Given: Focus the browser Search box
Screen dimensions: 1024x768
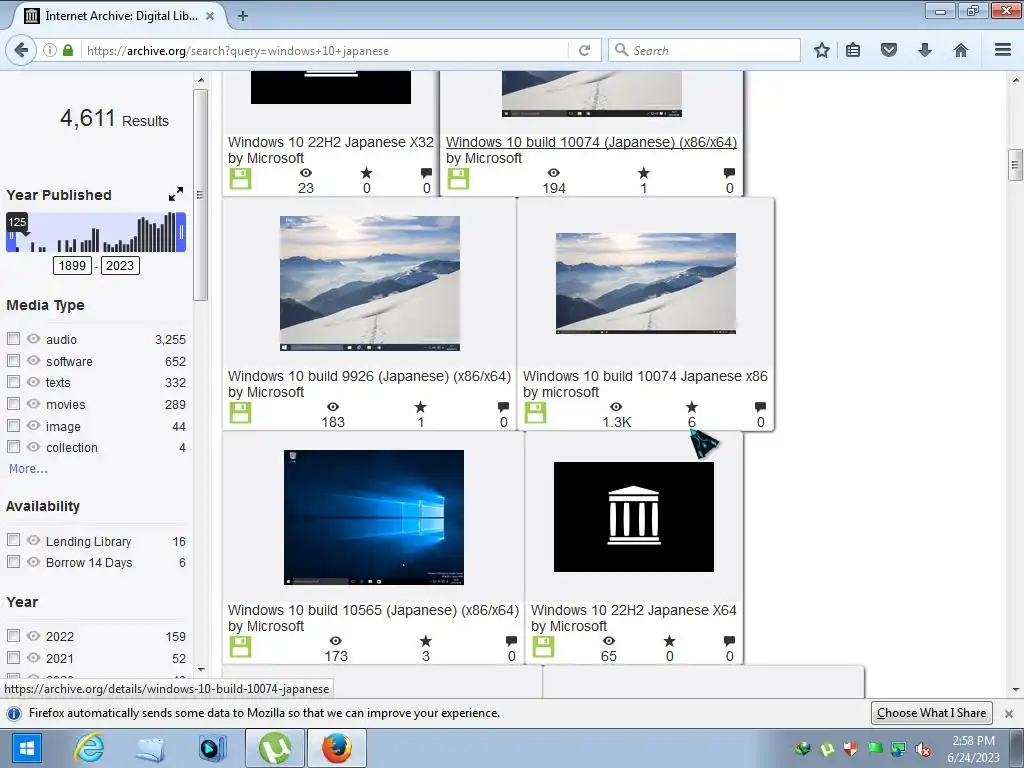Looking at the screenshot, I should point(704,50).
